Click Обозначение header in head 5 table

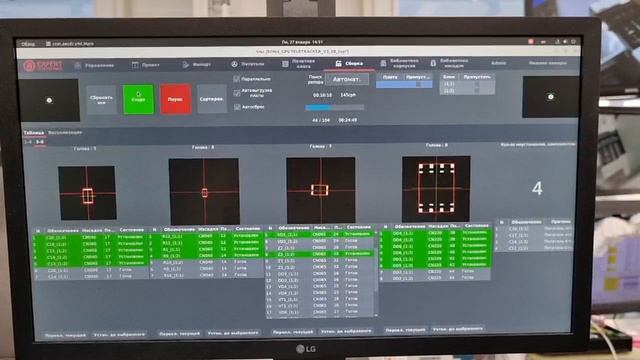[63, 231]
